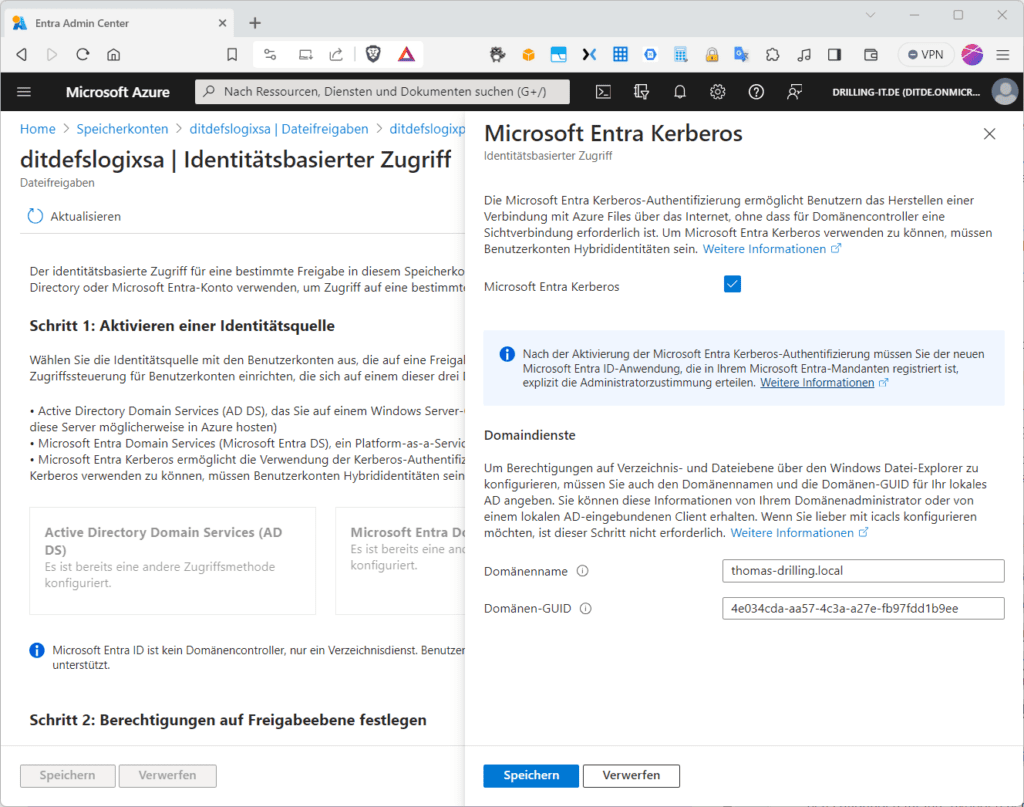Go to the browser home page icon
The width and height of the screenshot is (1024, 807).
pos(114,55)
